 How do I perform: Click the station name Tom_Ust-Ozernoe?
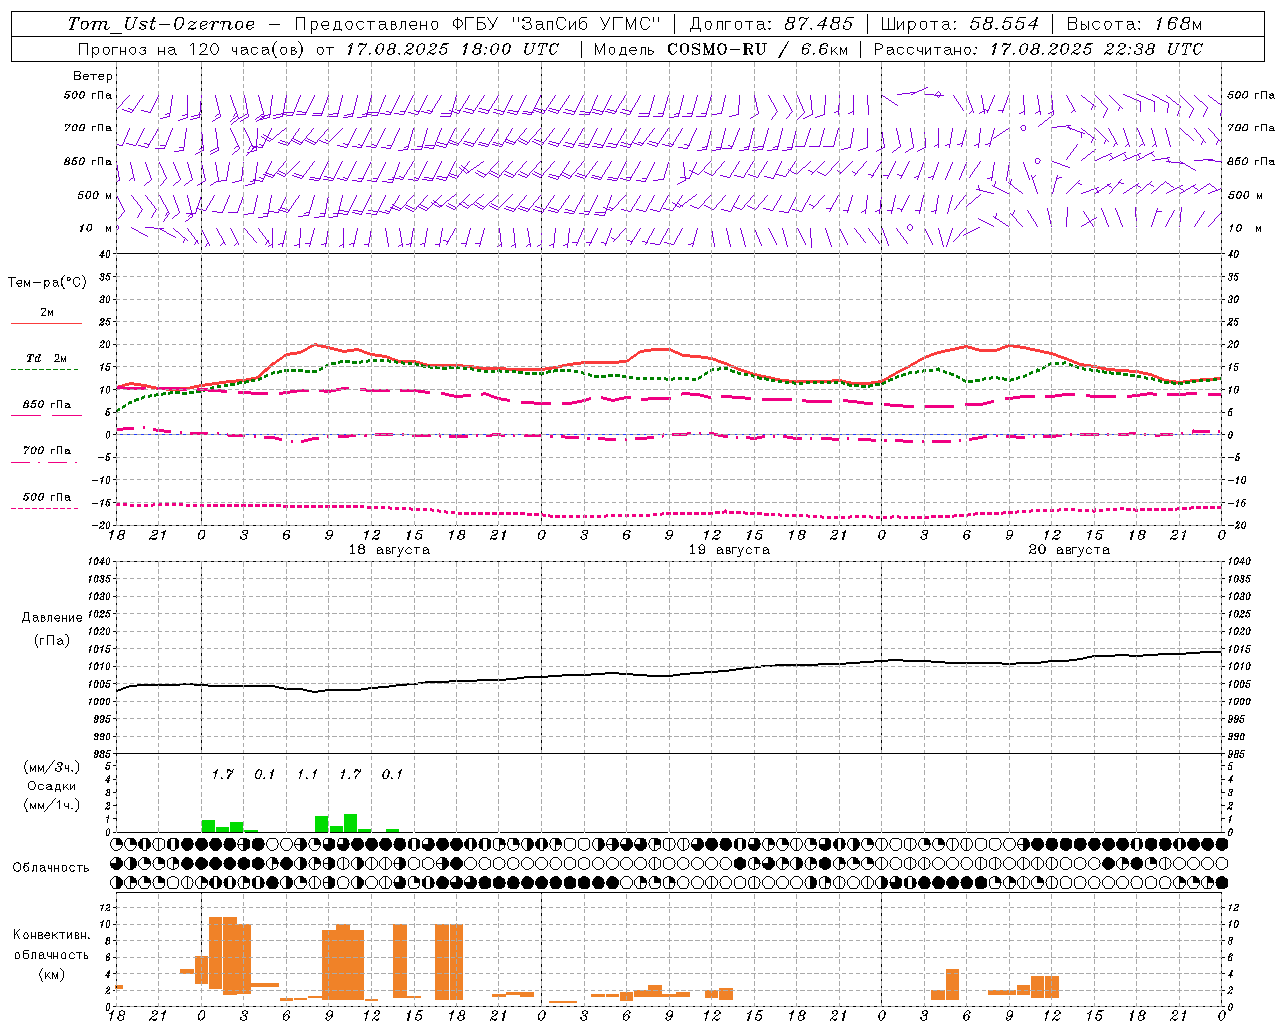click(161, 24)
